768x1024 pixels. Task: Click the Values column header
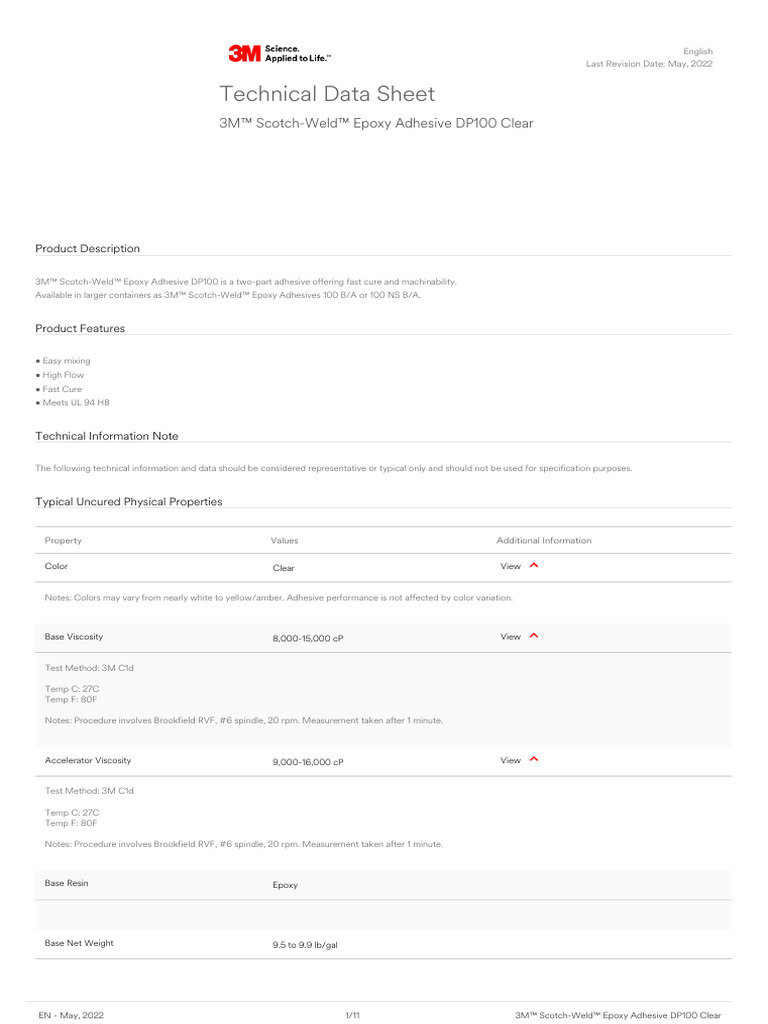pos(284,541)
